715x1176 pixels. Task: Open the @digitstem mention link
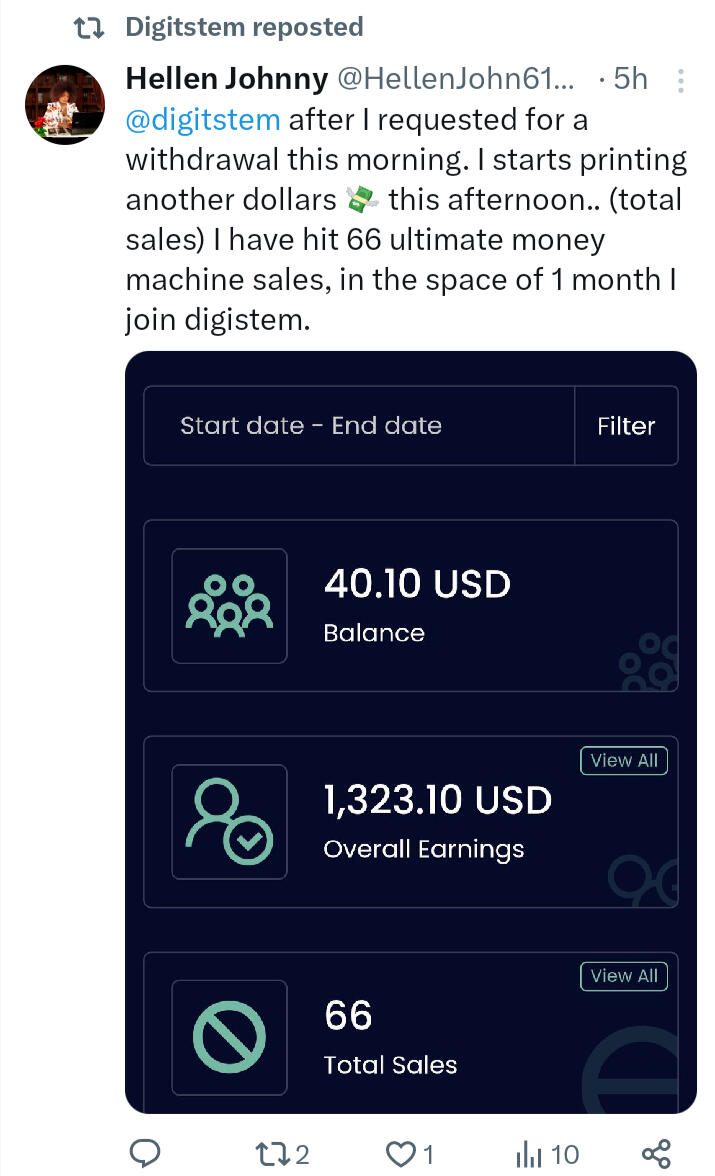(203, 120)
